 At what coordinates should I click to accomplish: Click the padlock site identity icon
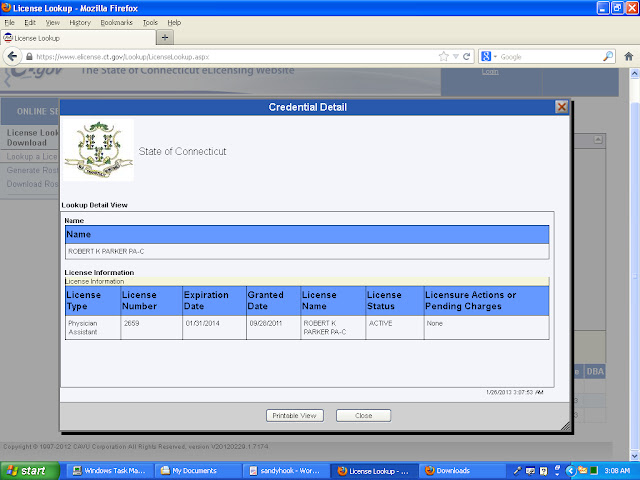29,57
